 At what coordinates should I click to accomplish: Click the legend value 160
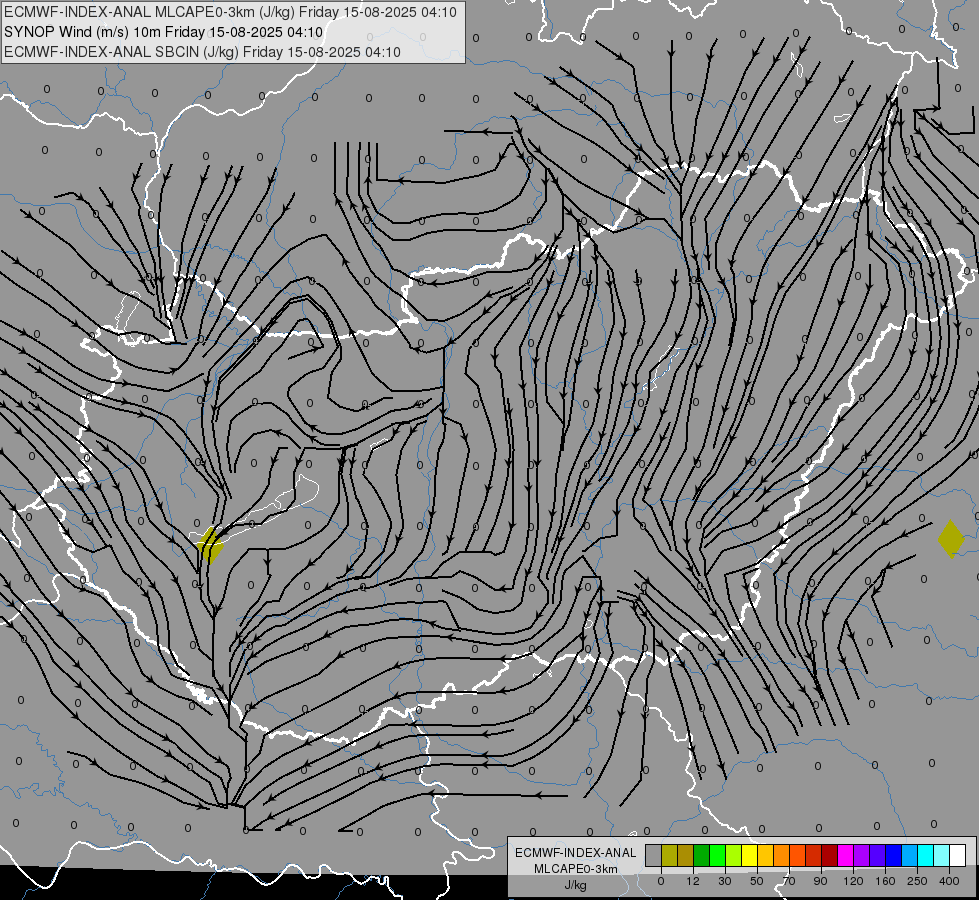(x=885, y=881)
